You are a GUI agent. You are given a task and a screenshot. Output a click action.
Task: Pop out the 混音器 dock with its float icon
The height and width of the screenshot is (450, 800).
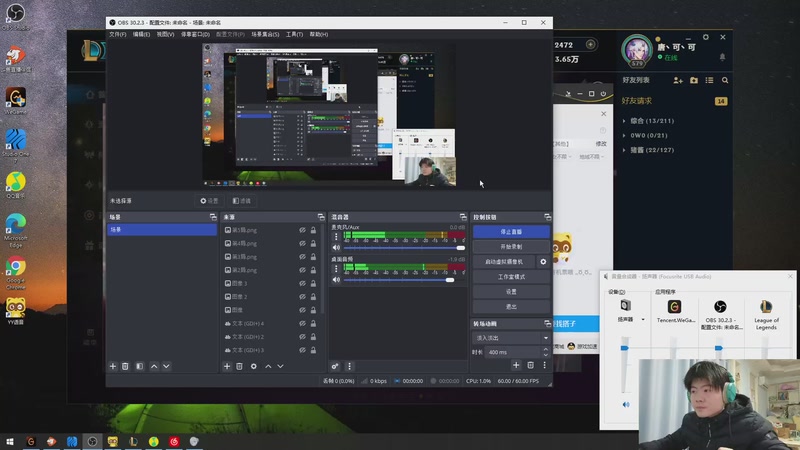click(x=463, y=217)
